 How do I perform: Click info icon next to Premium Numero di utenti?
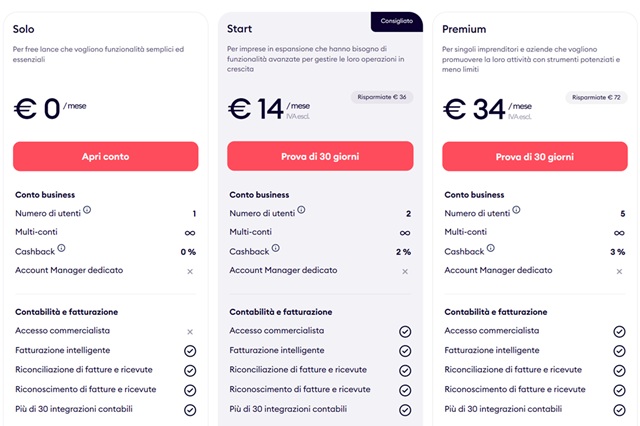pos(516,210)
